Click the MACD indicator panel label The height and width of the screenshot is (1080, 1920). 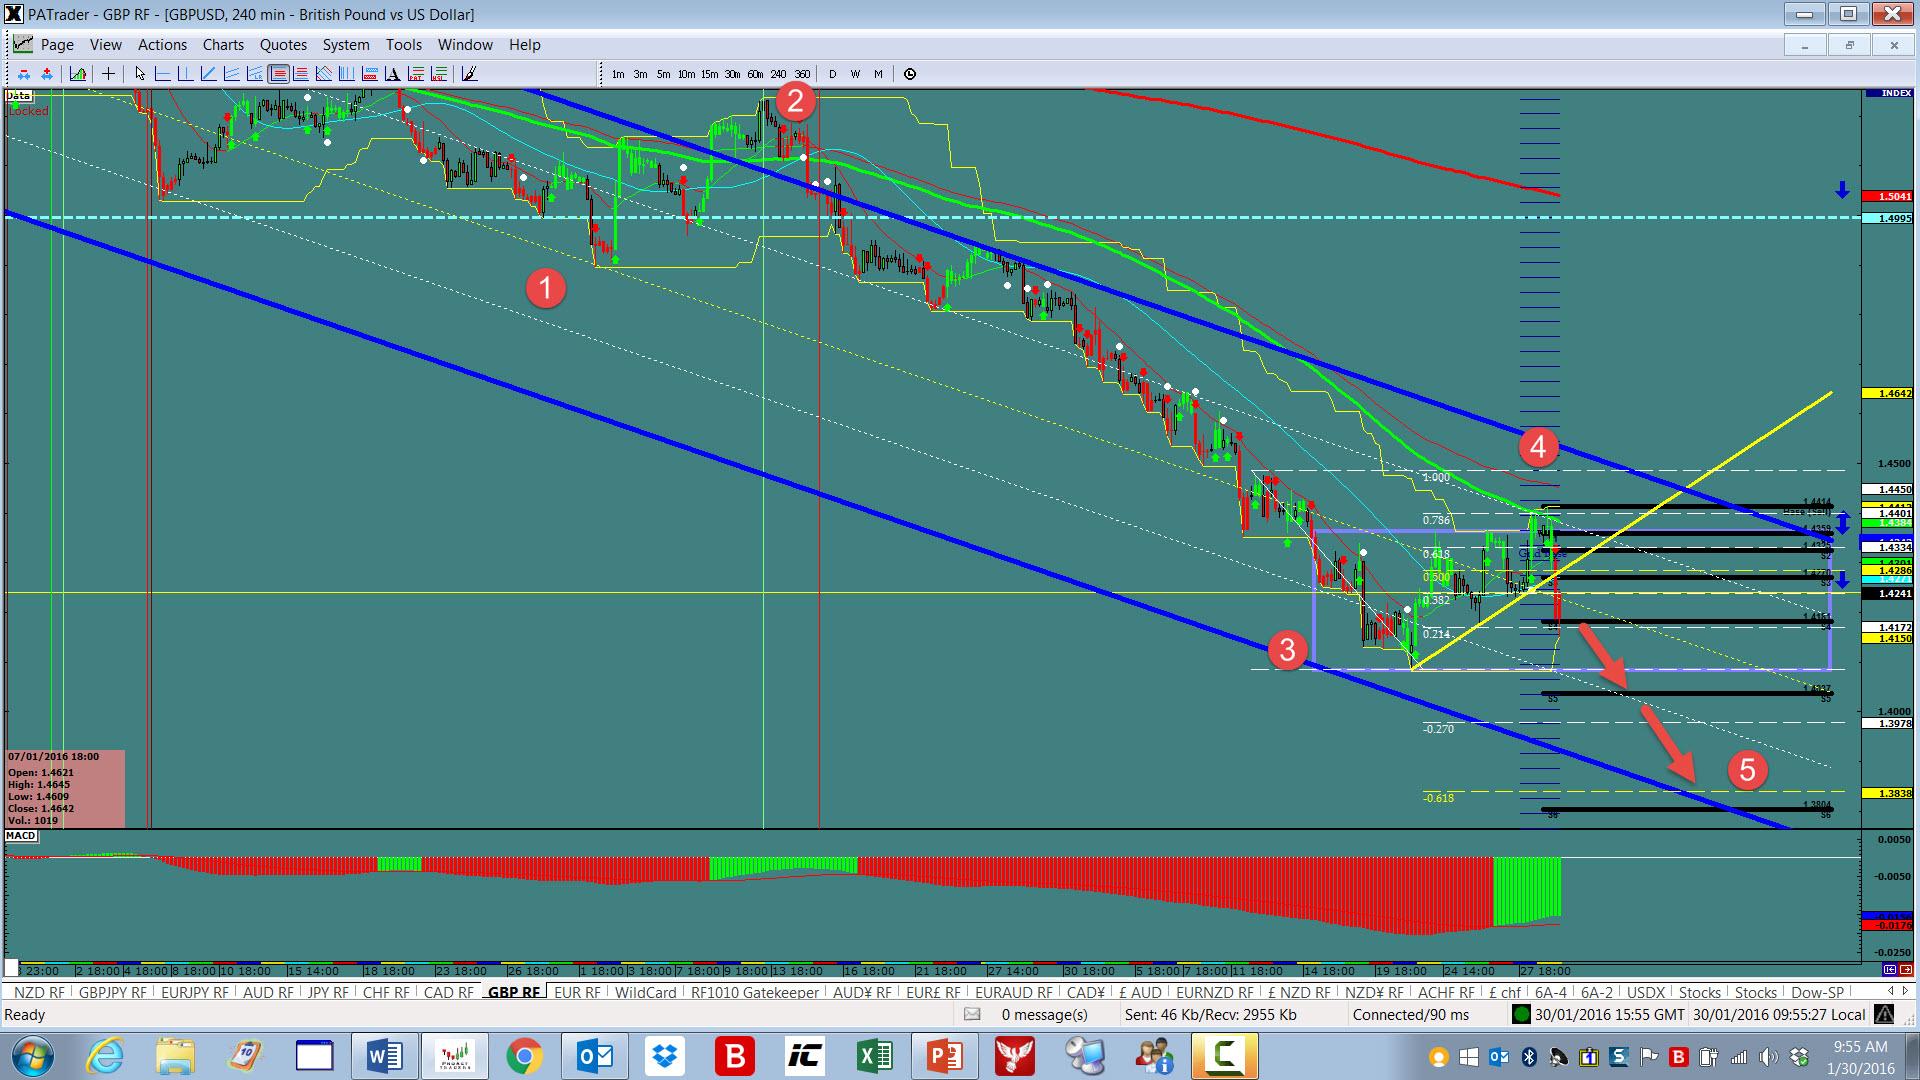pyautogui.click(x=21, y=836)
